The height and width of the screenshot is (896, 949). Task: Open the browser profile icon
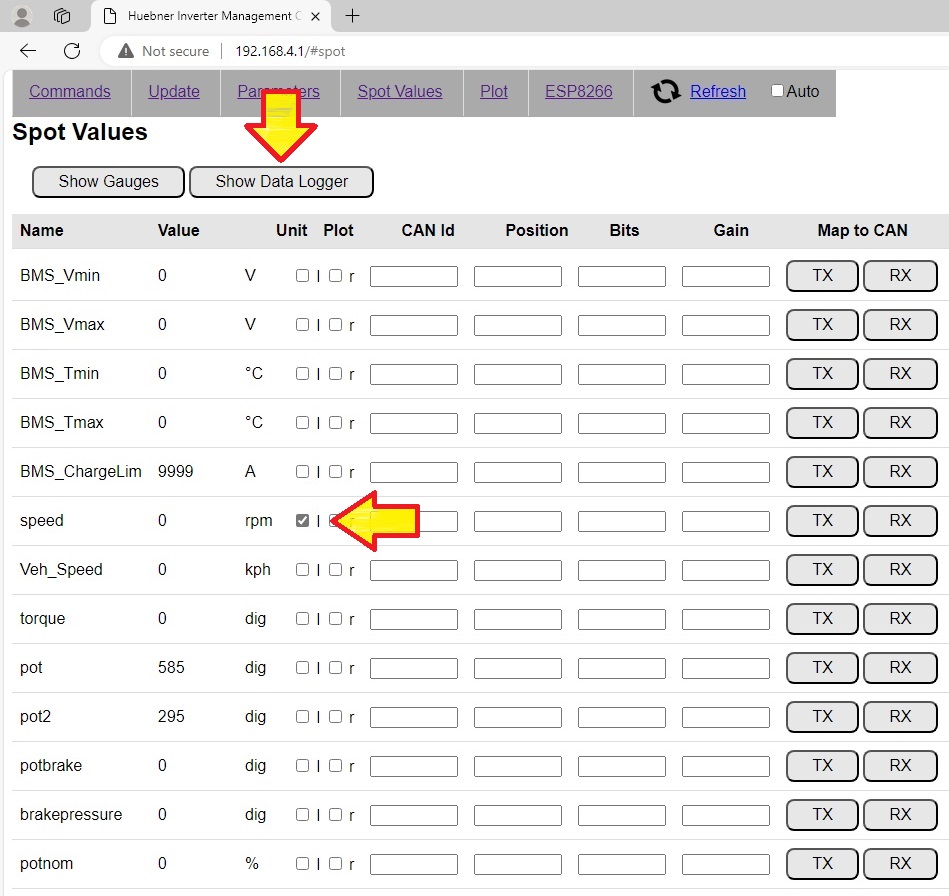pyautogui.click(x=22, y=16)
